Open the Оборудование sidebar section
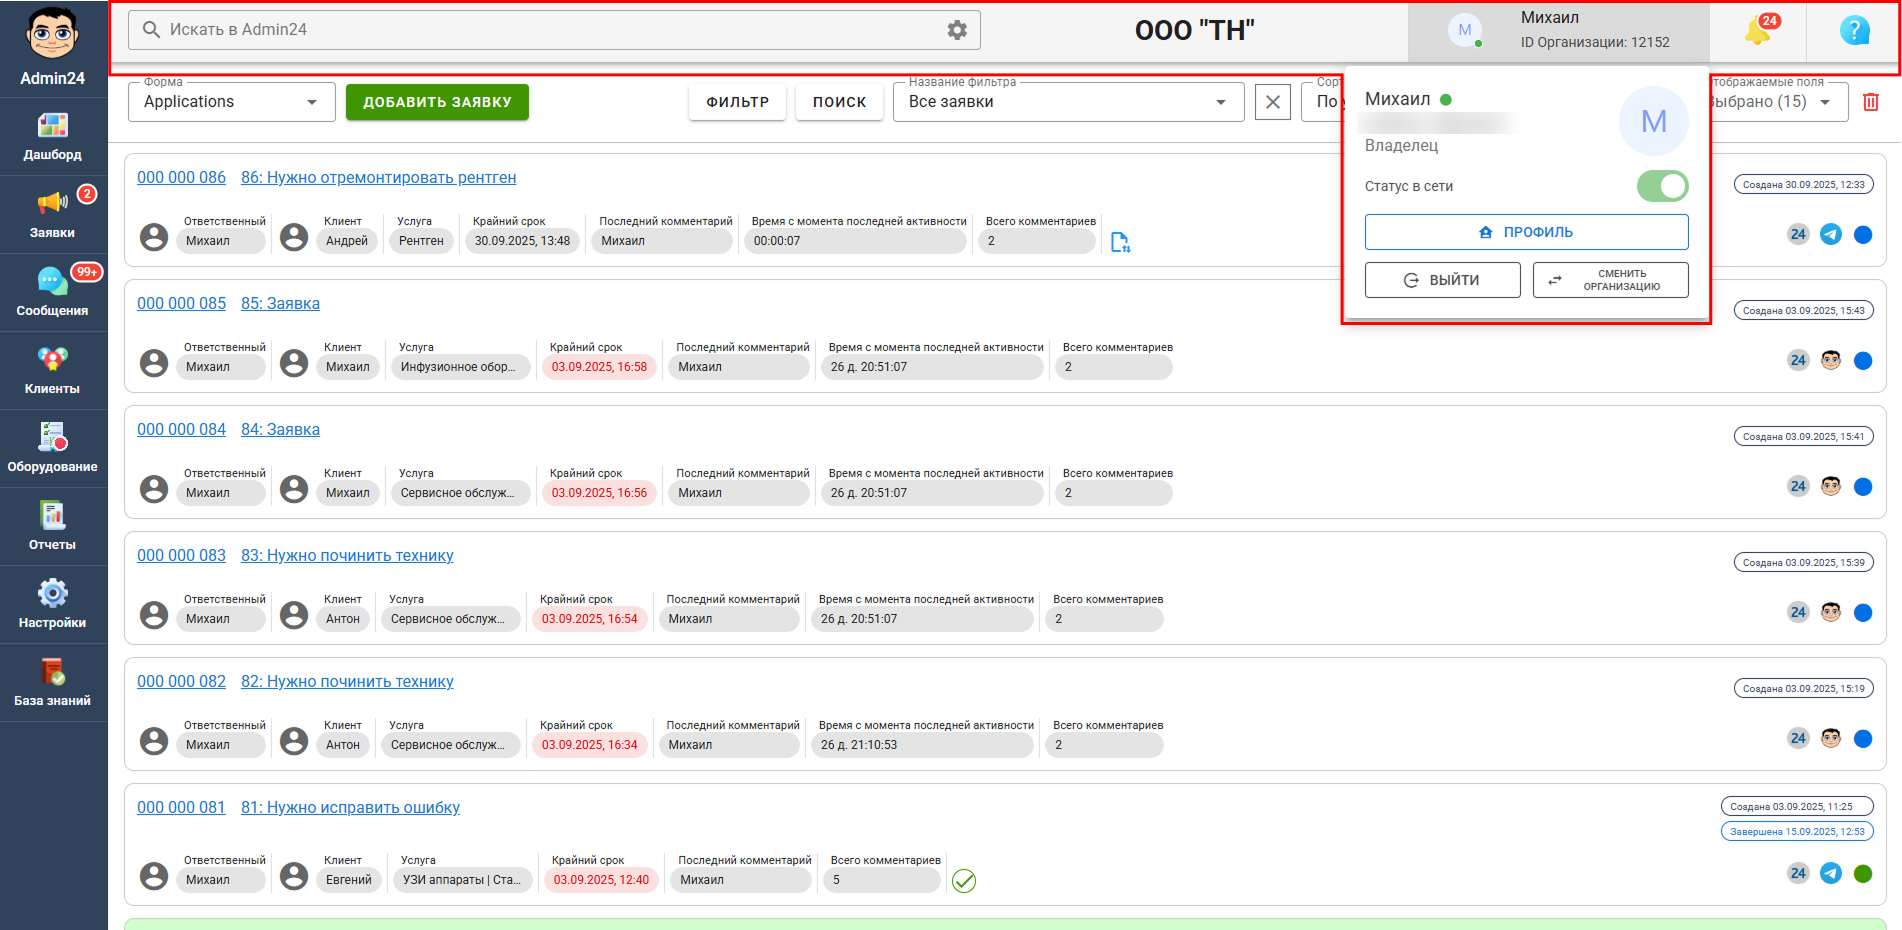The height and width of the screenshot is (930, 1902). [x=53, y=449]
